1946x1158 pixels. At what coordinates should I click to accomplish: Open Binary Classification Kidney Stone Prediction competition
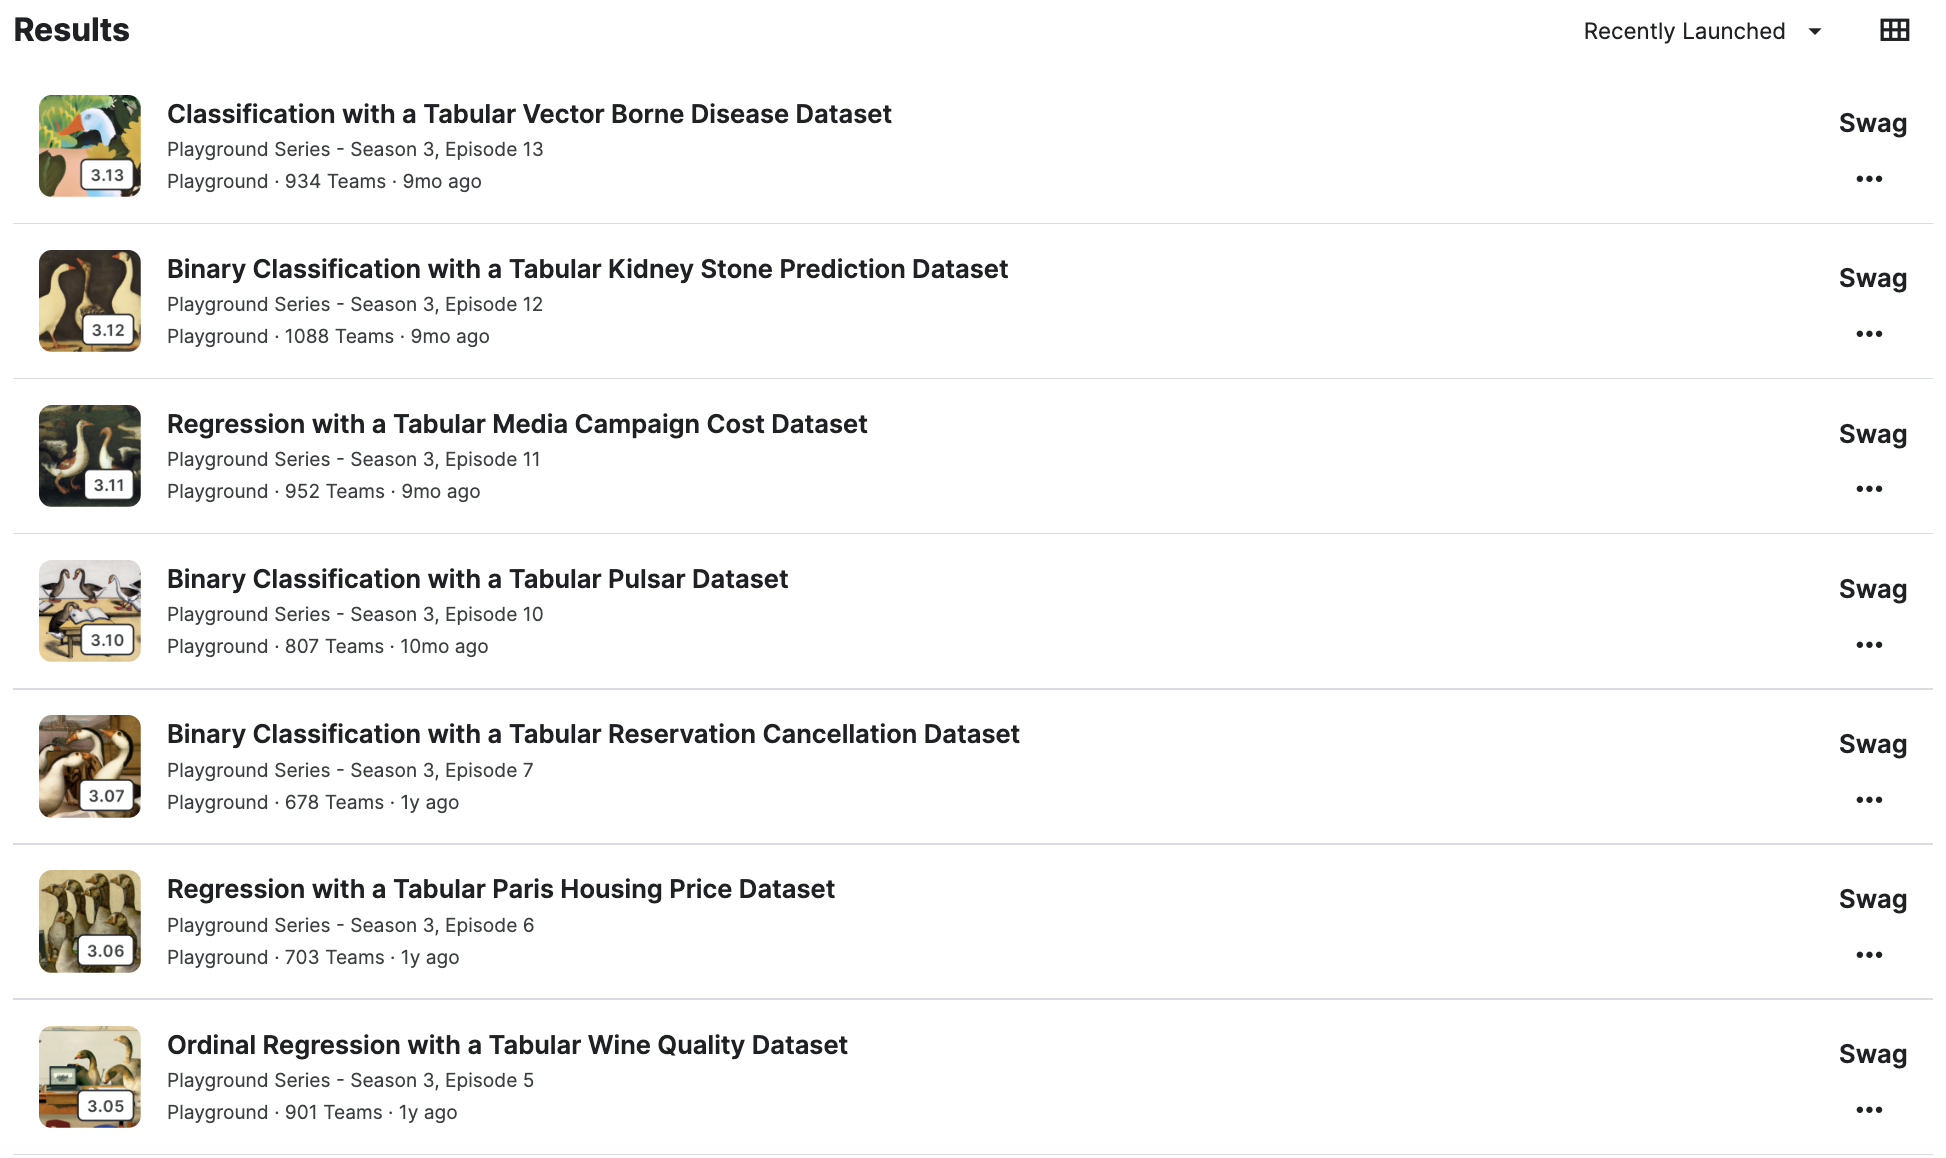click(587, 269)
